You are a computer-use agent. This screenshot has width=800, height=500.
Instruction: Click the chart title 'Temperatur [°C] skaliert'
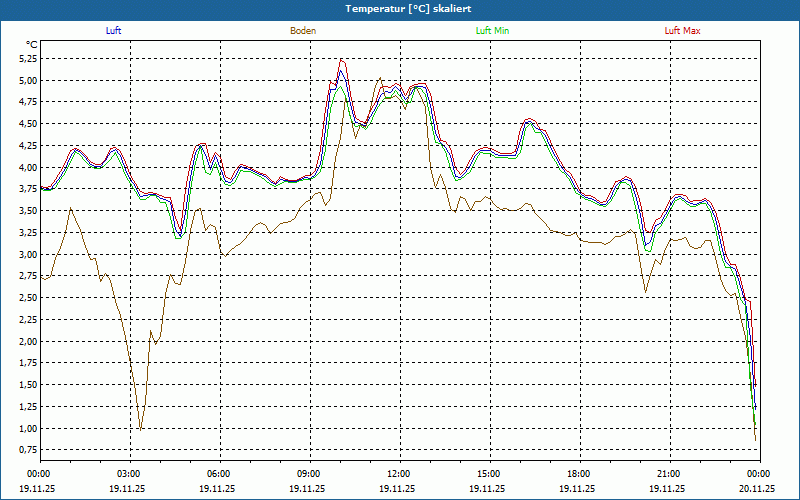coord(399,8)
